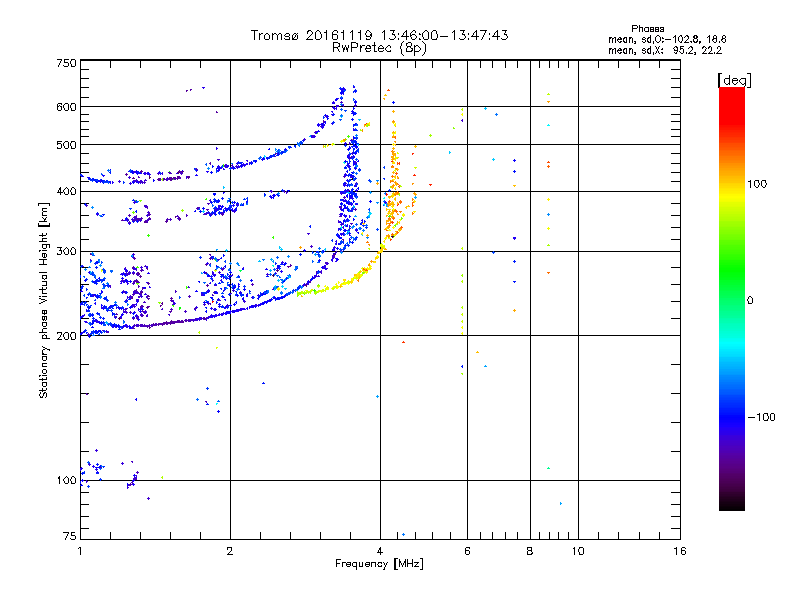Viewport: 800px width, 600px height.
Task: Click the y-axis tick label '300'
Action: 66,252
